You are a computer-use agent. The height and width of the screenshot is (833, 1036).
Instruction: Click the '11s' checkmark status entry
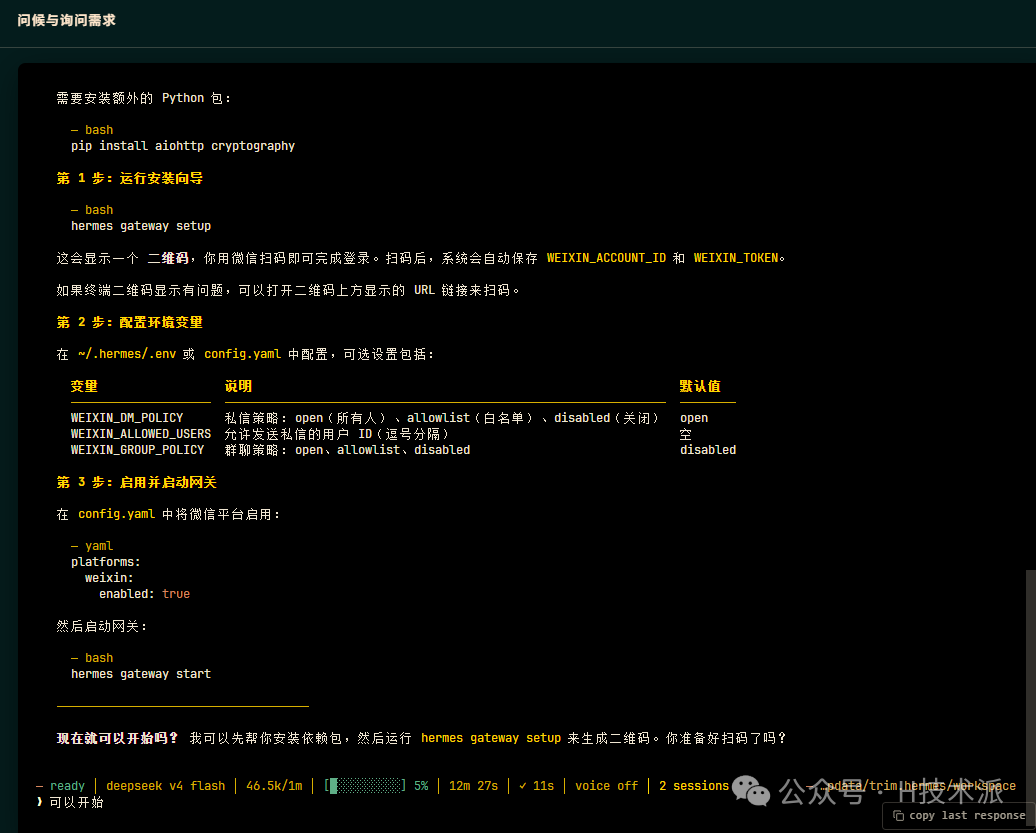(x=536, y=785)
